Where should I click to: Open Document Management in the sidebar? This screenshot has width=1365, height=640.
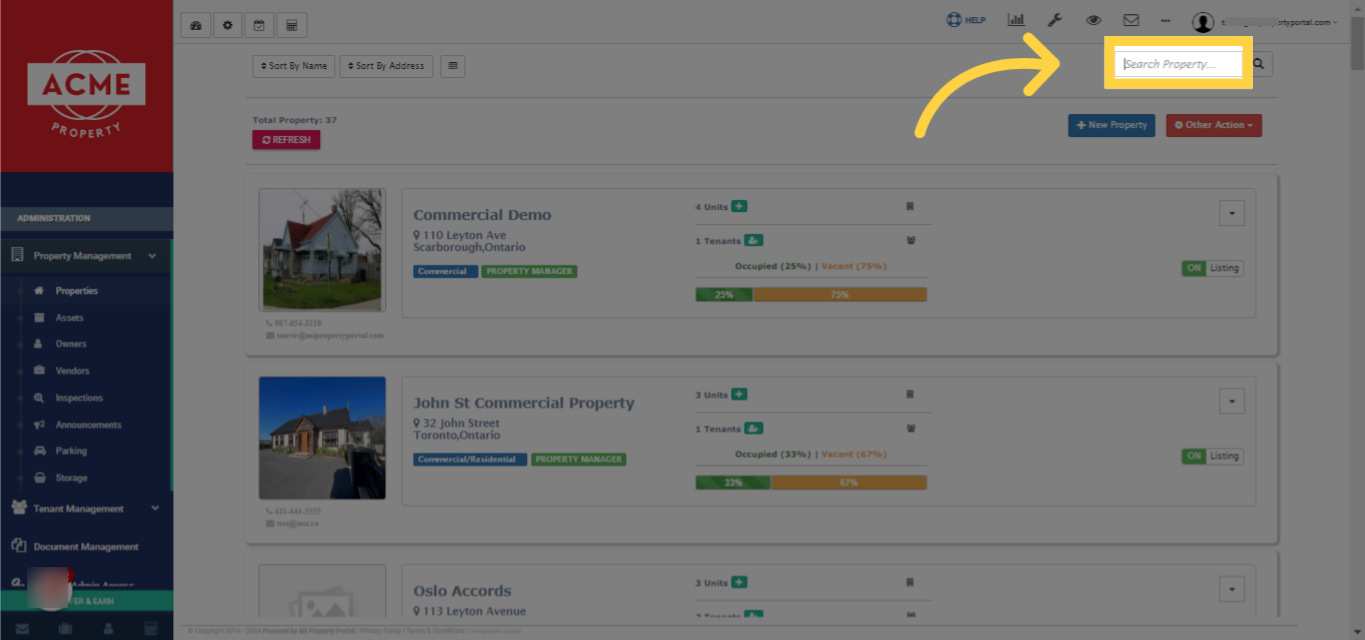pos(86,547)
